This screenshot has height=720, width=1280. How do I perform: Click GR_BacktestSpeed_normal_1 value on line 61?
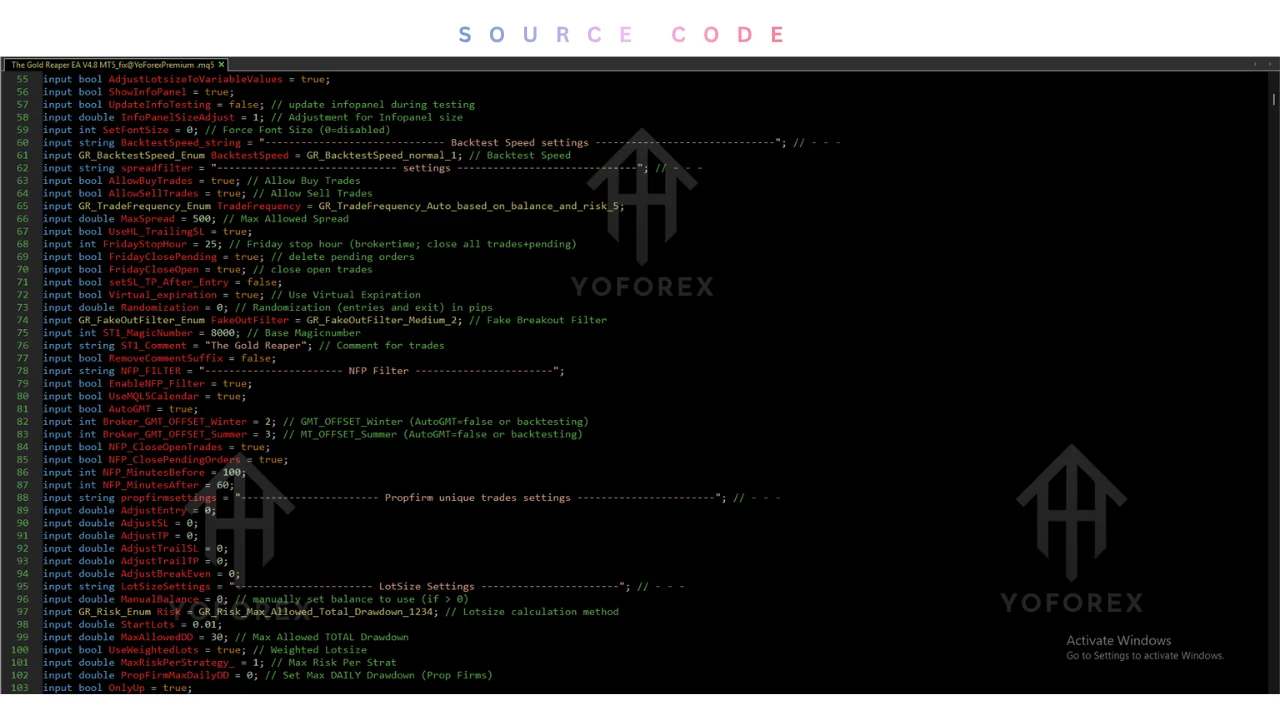point(383,155)
